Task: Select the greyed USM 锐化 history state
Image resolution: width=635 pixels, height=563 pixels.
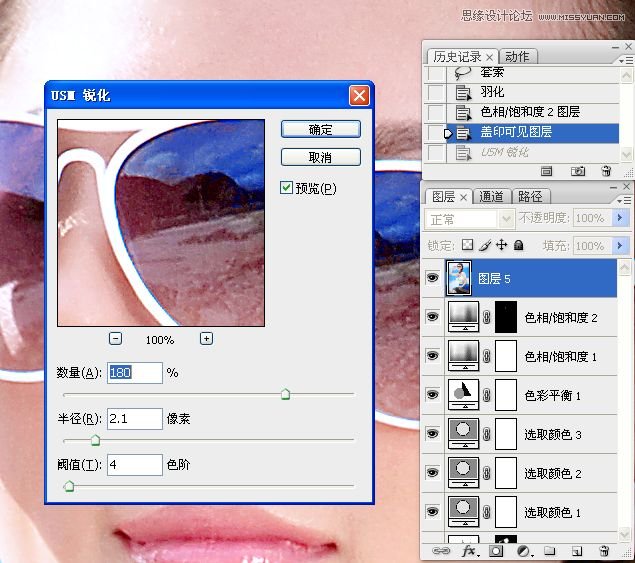Action: pyautogui.click(x=533, y=153)
